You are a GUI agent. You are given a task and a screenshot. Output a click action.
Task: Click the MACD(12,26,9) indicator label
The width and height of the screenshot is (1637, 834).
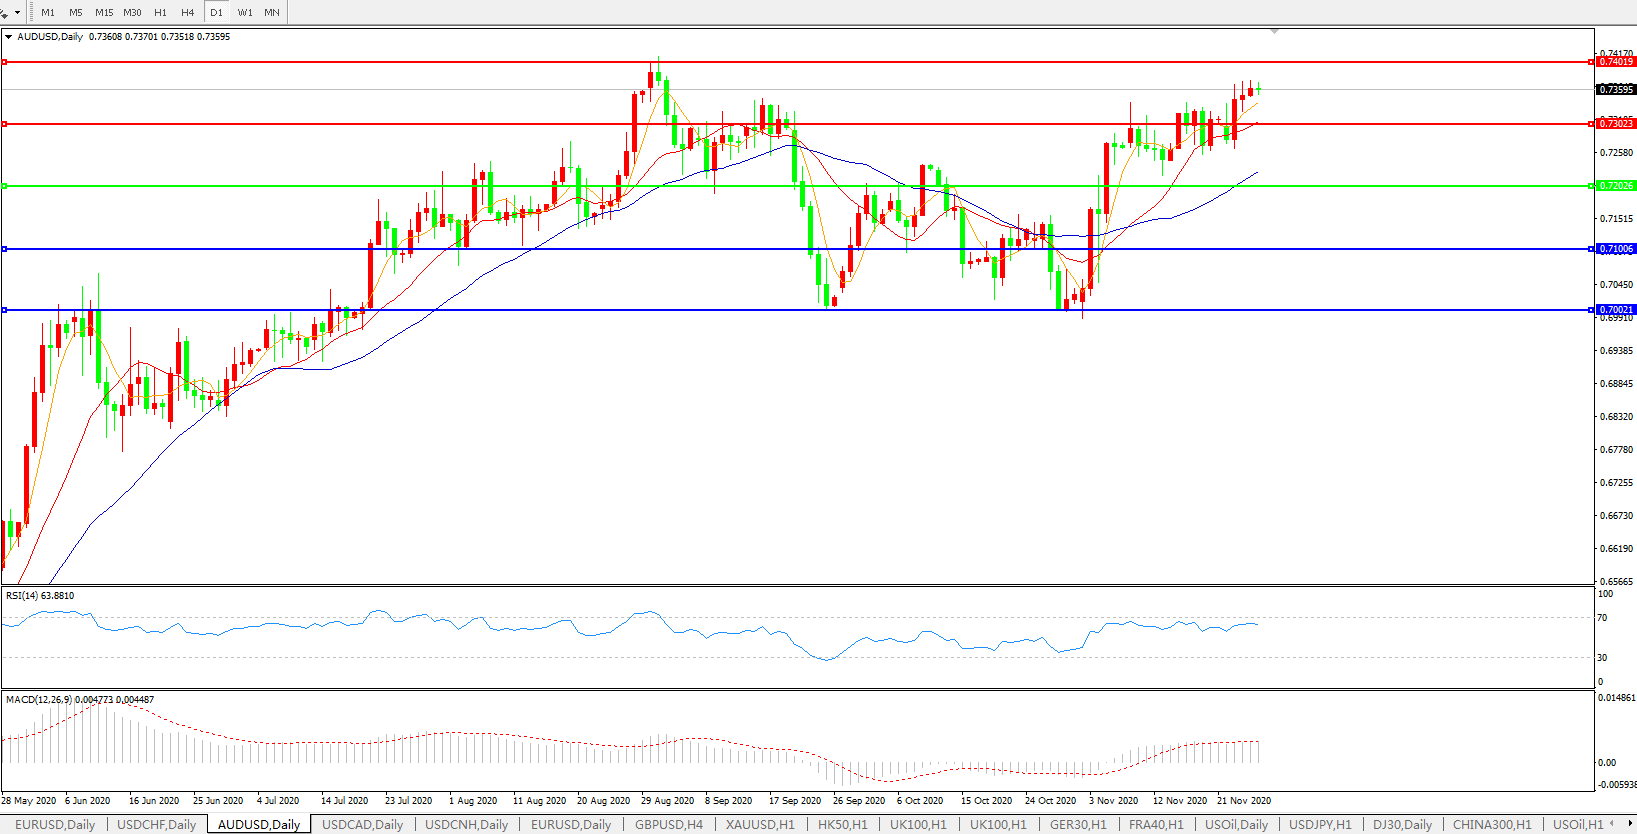click(x=39, y=700)
